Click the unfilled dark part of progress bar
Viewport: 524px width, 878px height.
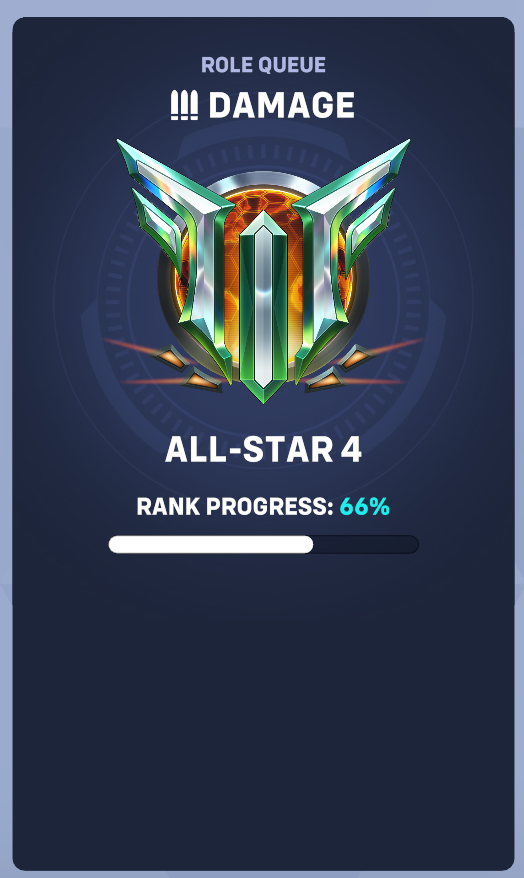(x=366, y=544)
